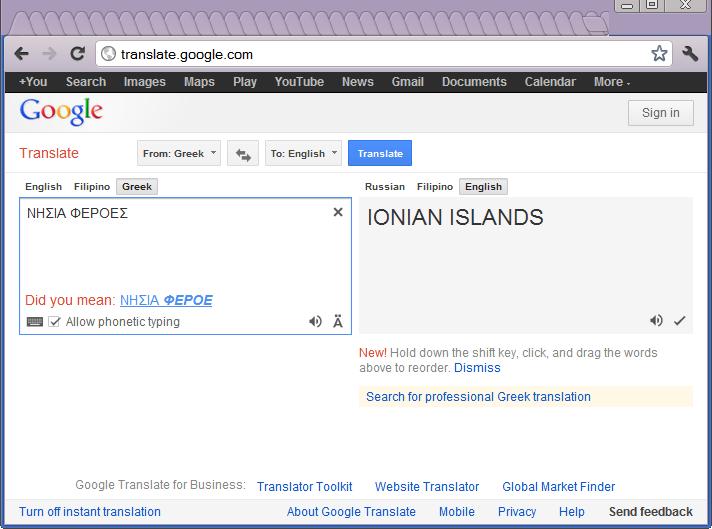This screenshot has height=529, width=712.
Task: Click the red Translate page title
Action: click(49, 153)
